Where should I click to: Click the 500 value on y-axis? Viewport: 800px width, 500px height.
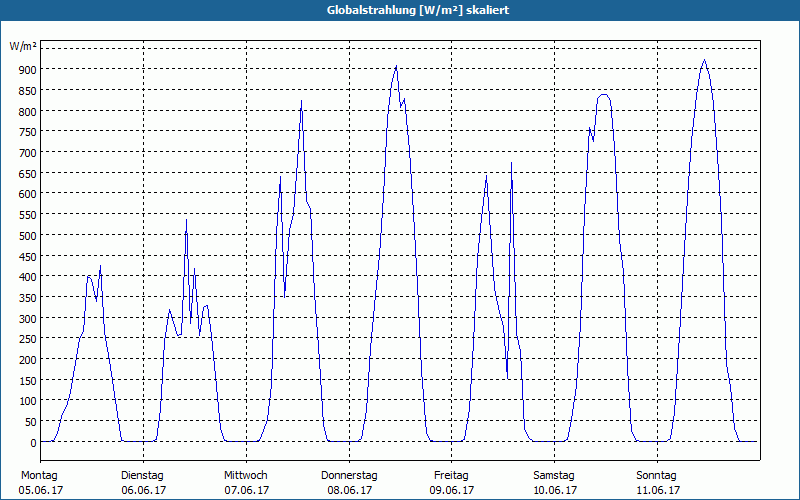(28, 236)
